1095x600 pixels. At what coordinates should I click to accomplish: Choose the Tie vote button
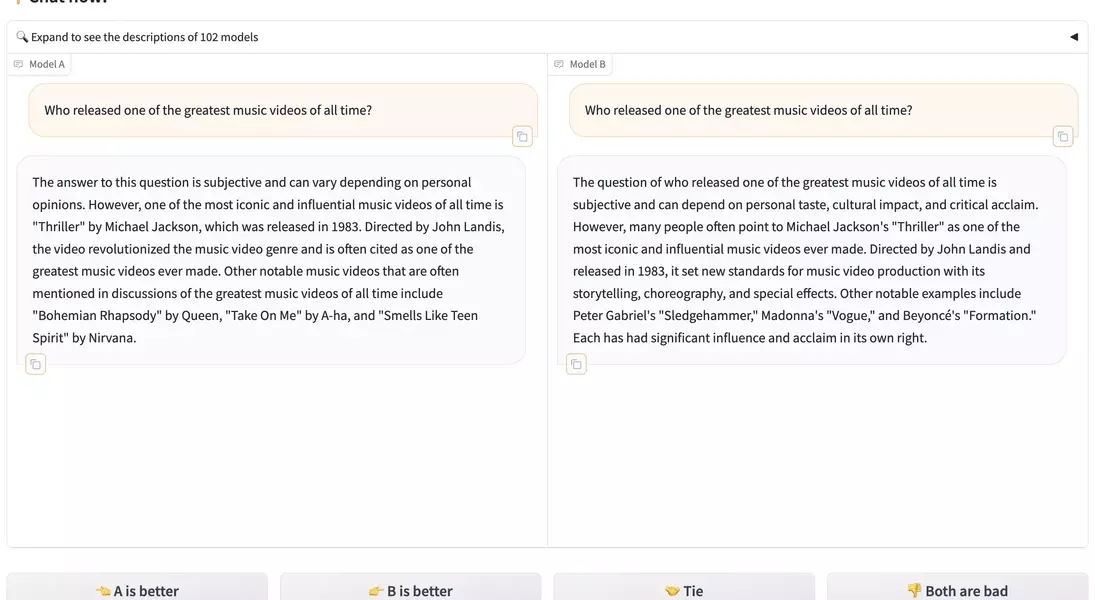point(684,590)
